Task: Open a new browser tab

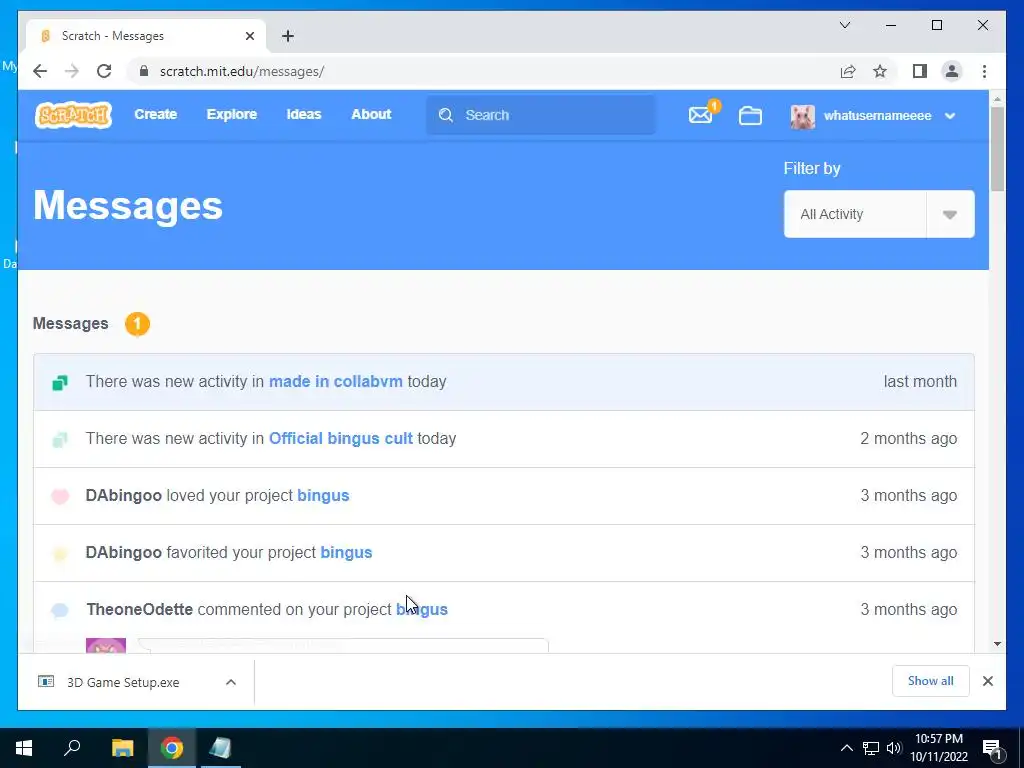Action: tap(288, 36)
